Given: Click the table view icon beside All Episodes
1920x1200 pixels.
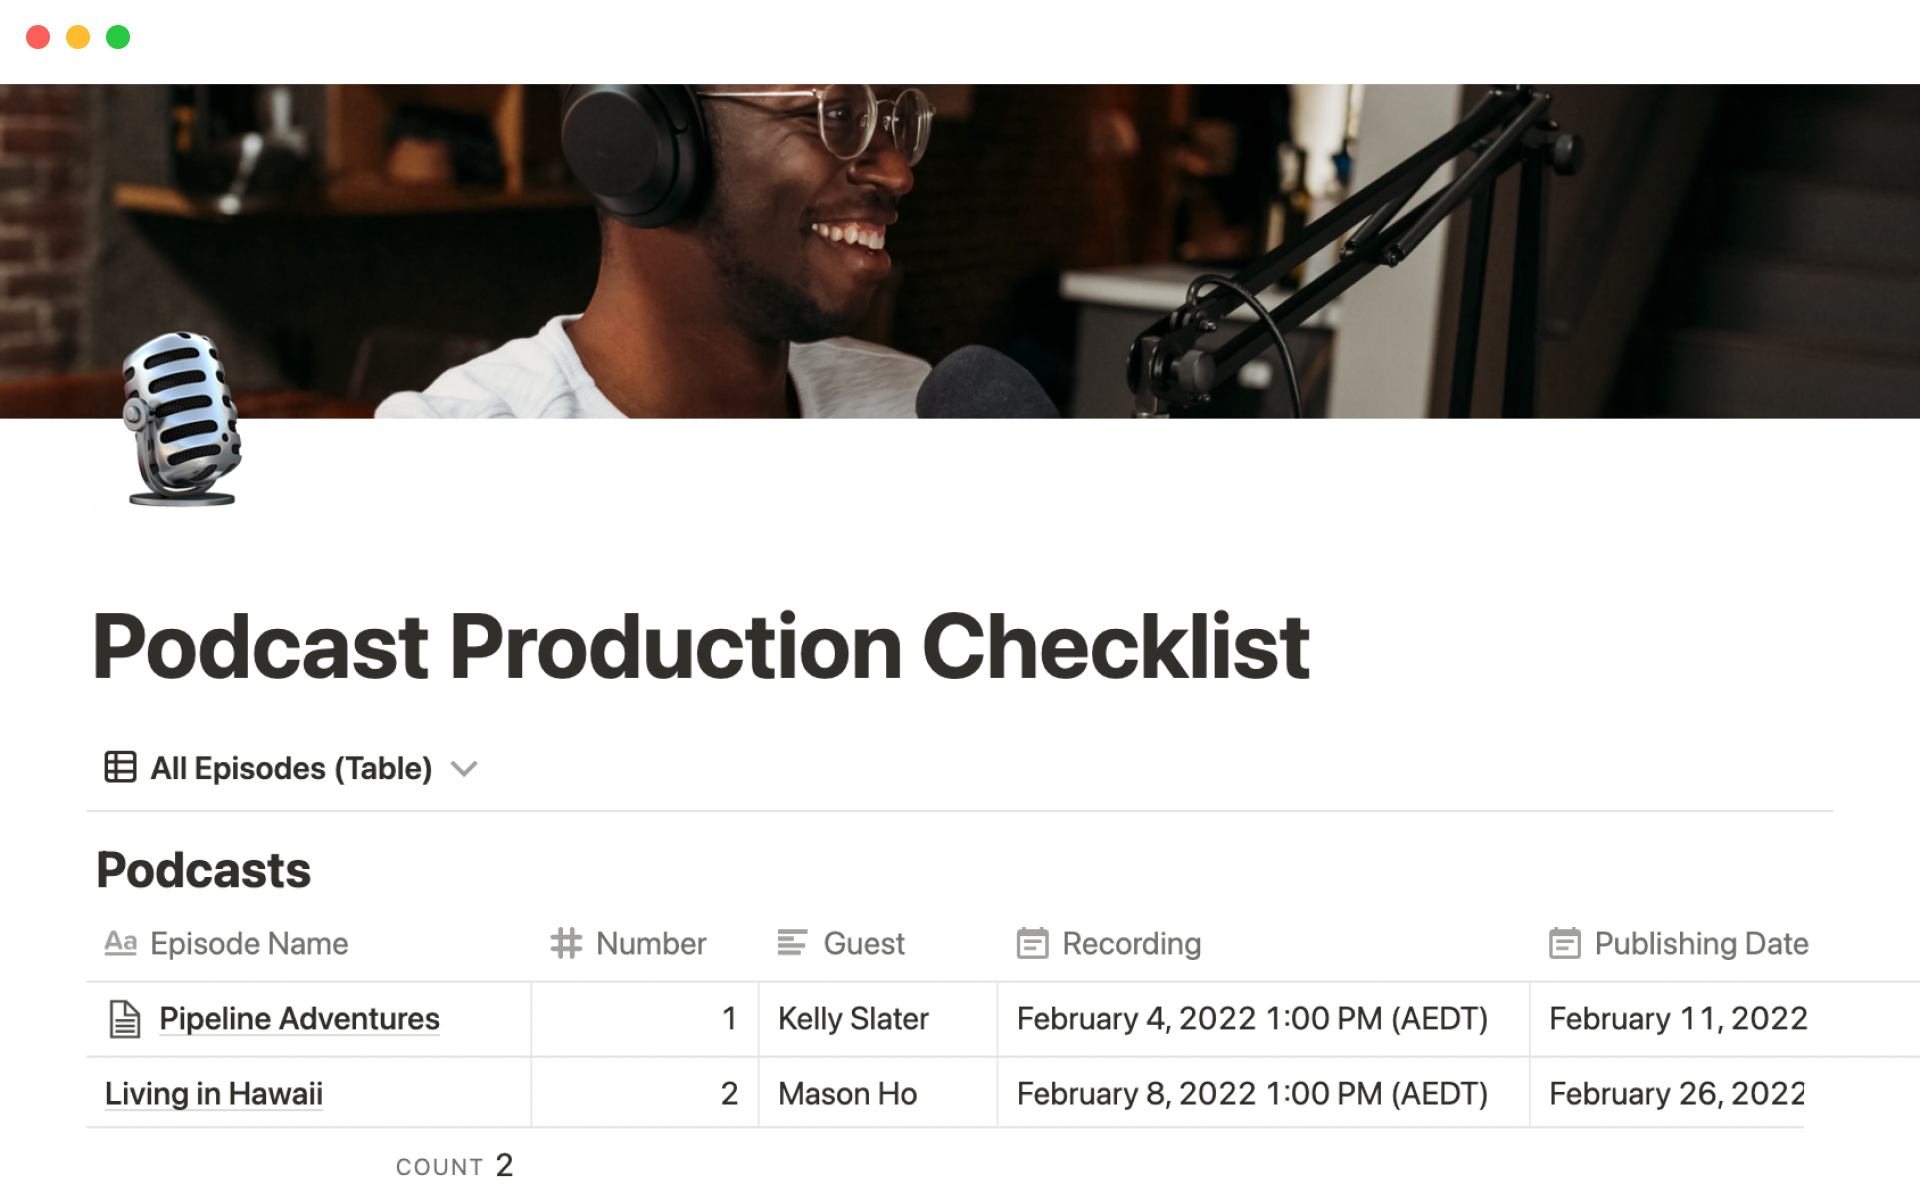Looking at the screenshot, I should click(x=119, y=768).
